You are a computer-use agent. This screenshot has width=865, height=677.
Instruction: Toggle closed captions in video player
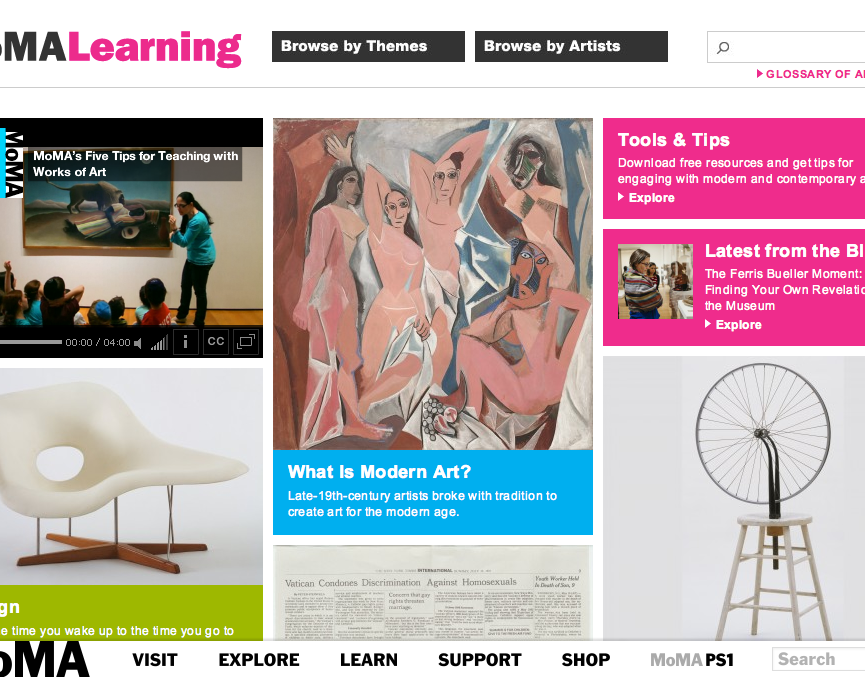click(216, 342)
